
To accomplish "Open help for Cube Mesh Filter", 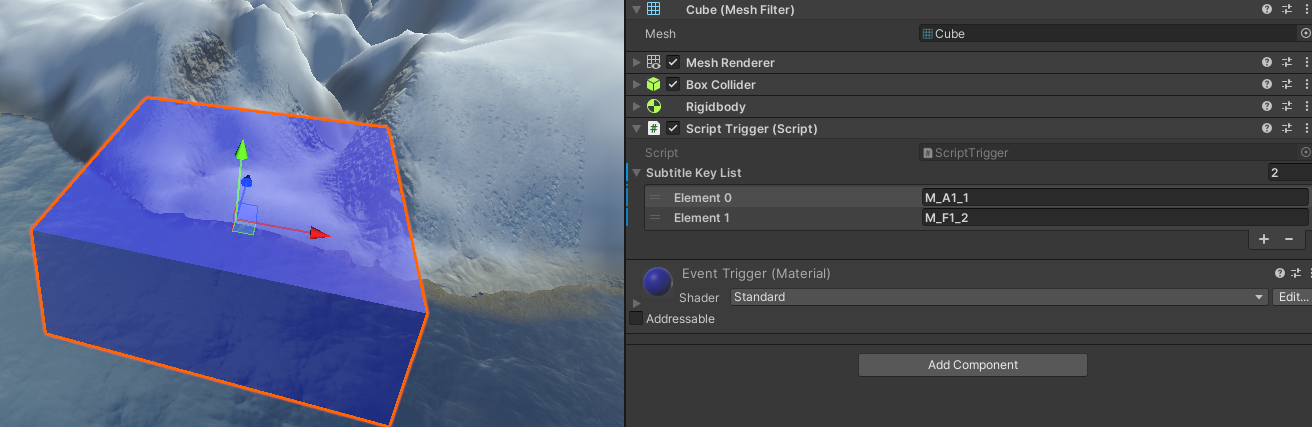I will click(x=1267, y=9).
